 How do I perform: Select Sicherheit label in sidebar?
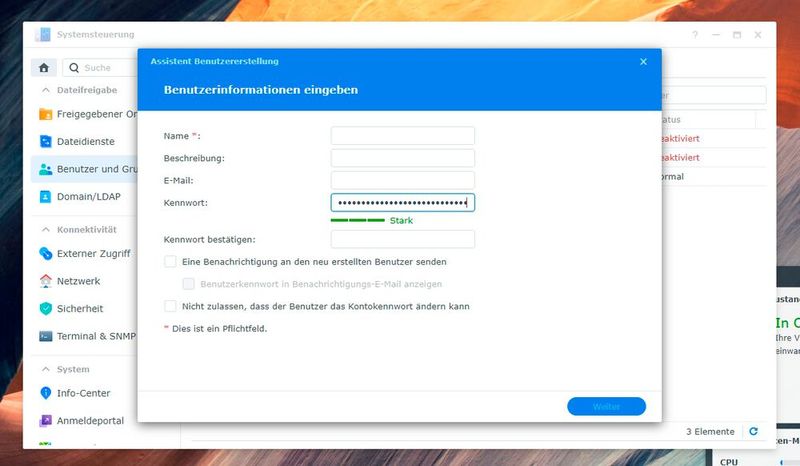80,309
